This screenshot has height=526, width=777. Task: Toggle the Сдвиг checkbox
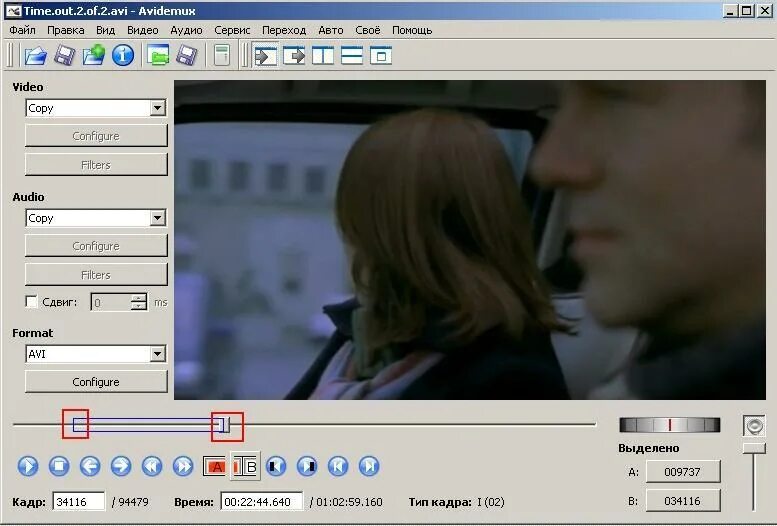(31, 301)
